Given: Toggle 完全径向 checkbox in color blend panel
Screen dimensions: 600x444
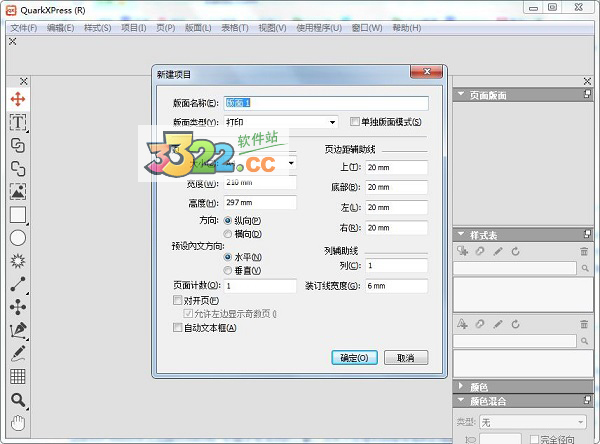Looking at the screenshot, I should [x=534, y=439].
